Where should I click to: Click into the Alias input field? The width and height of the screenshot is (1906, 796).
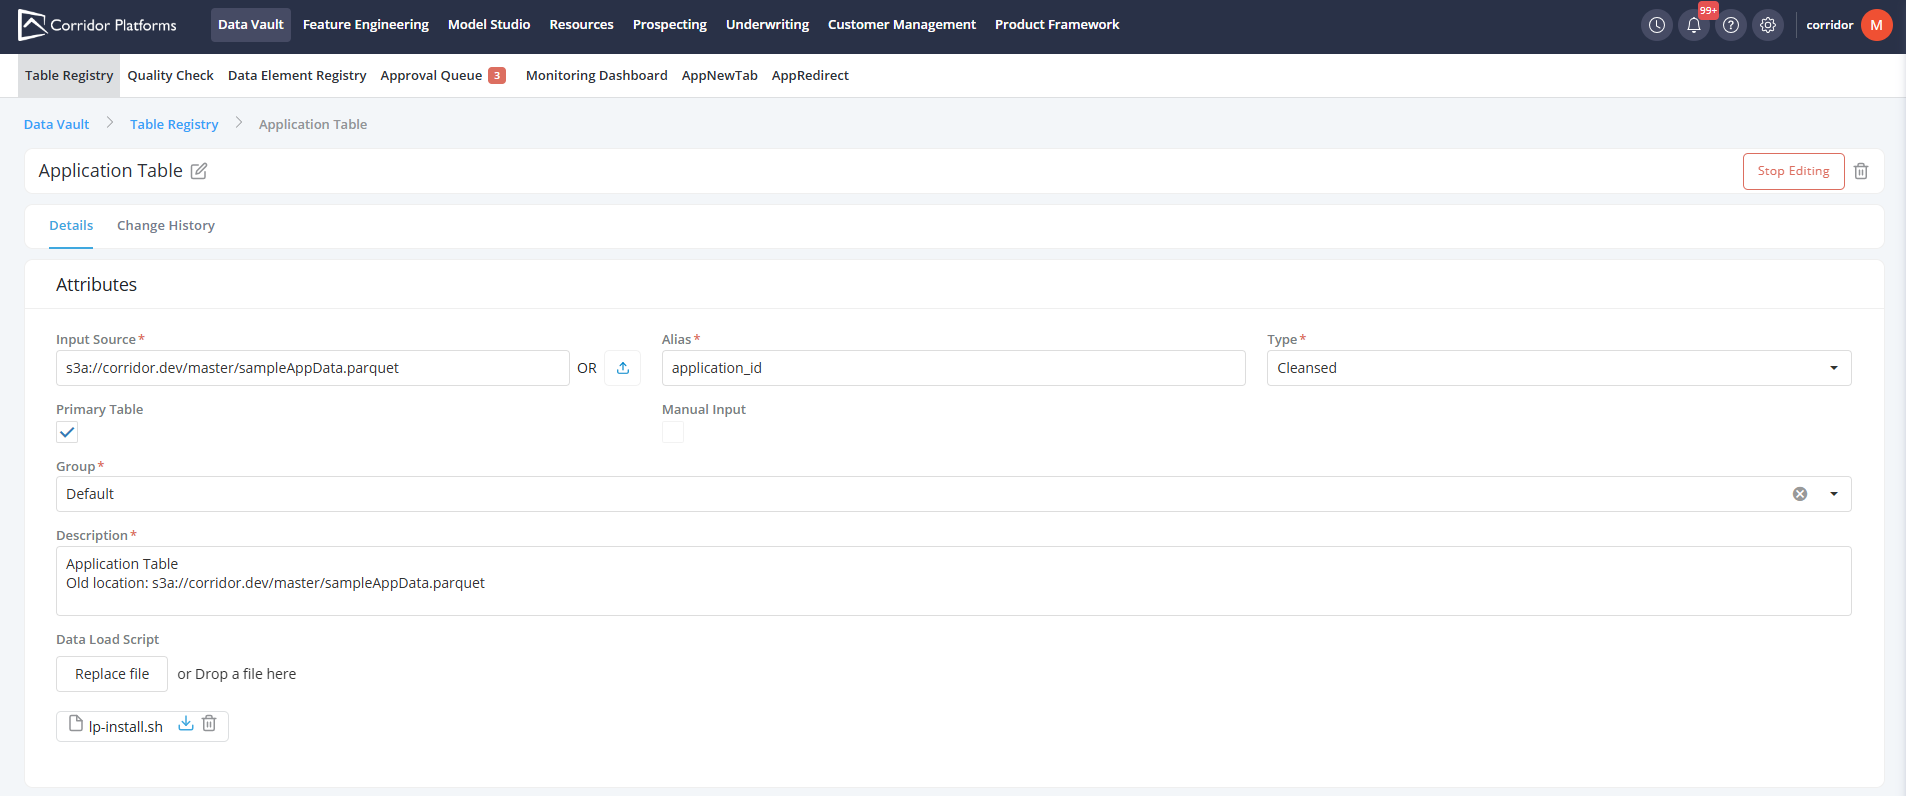pyautogui.click(x=952, y=368)
